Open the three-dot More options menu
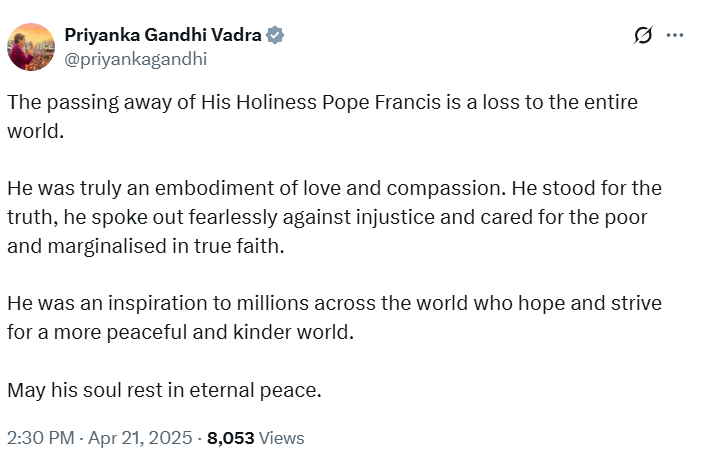 point(675,35)
